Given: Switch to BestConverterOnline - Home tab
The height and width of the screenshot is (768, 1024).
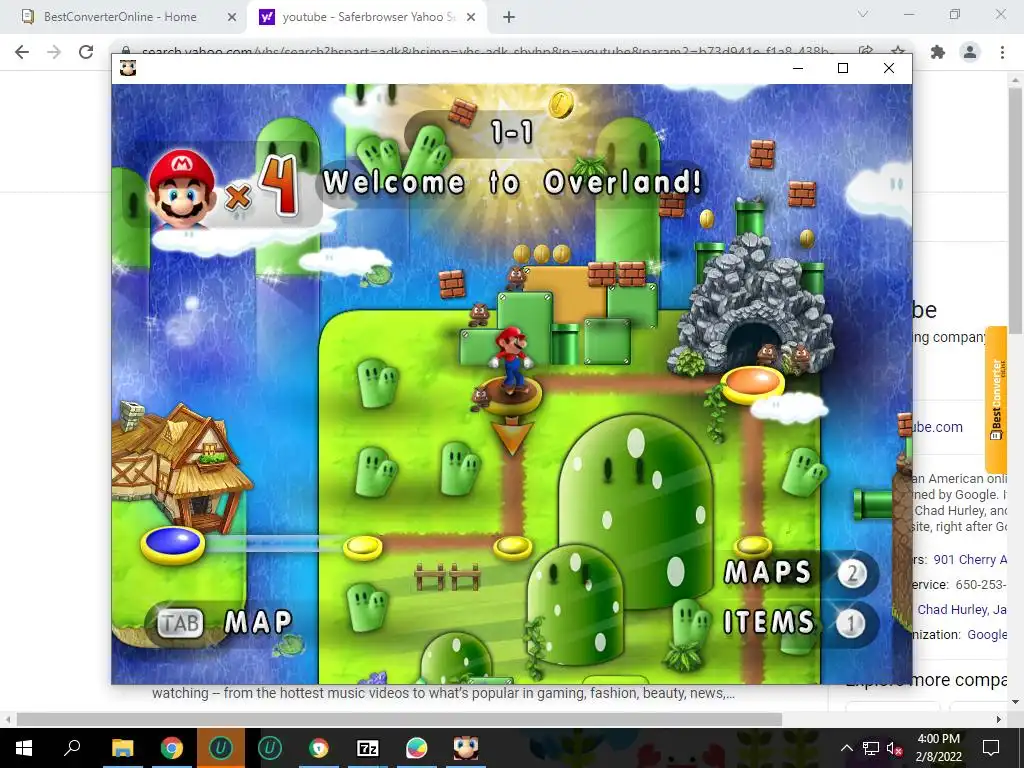Looking at the screenshot, I should pos(120,17).
